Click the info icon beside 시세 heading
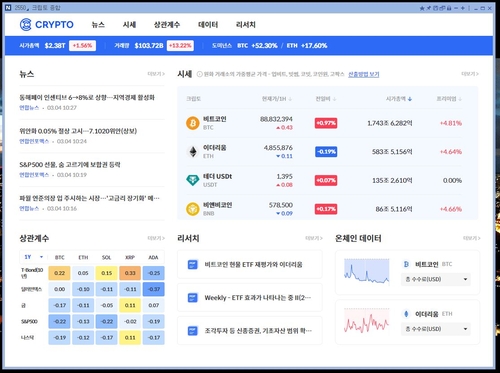 tap(199, 74)
